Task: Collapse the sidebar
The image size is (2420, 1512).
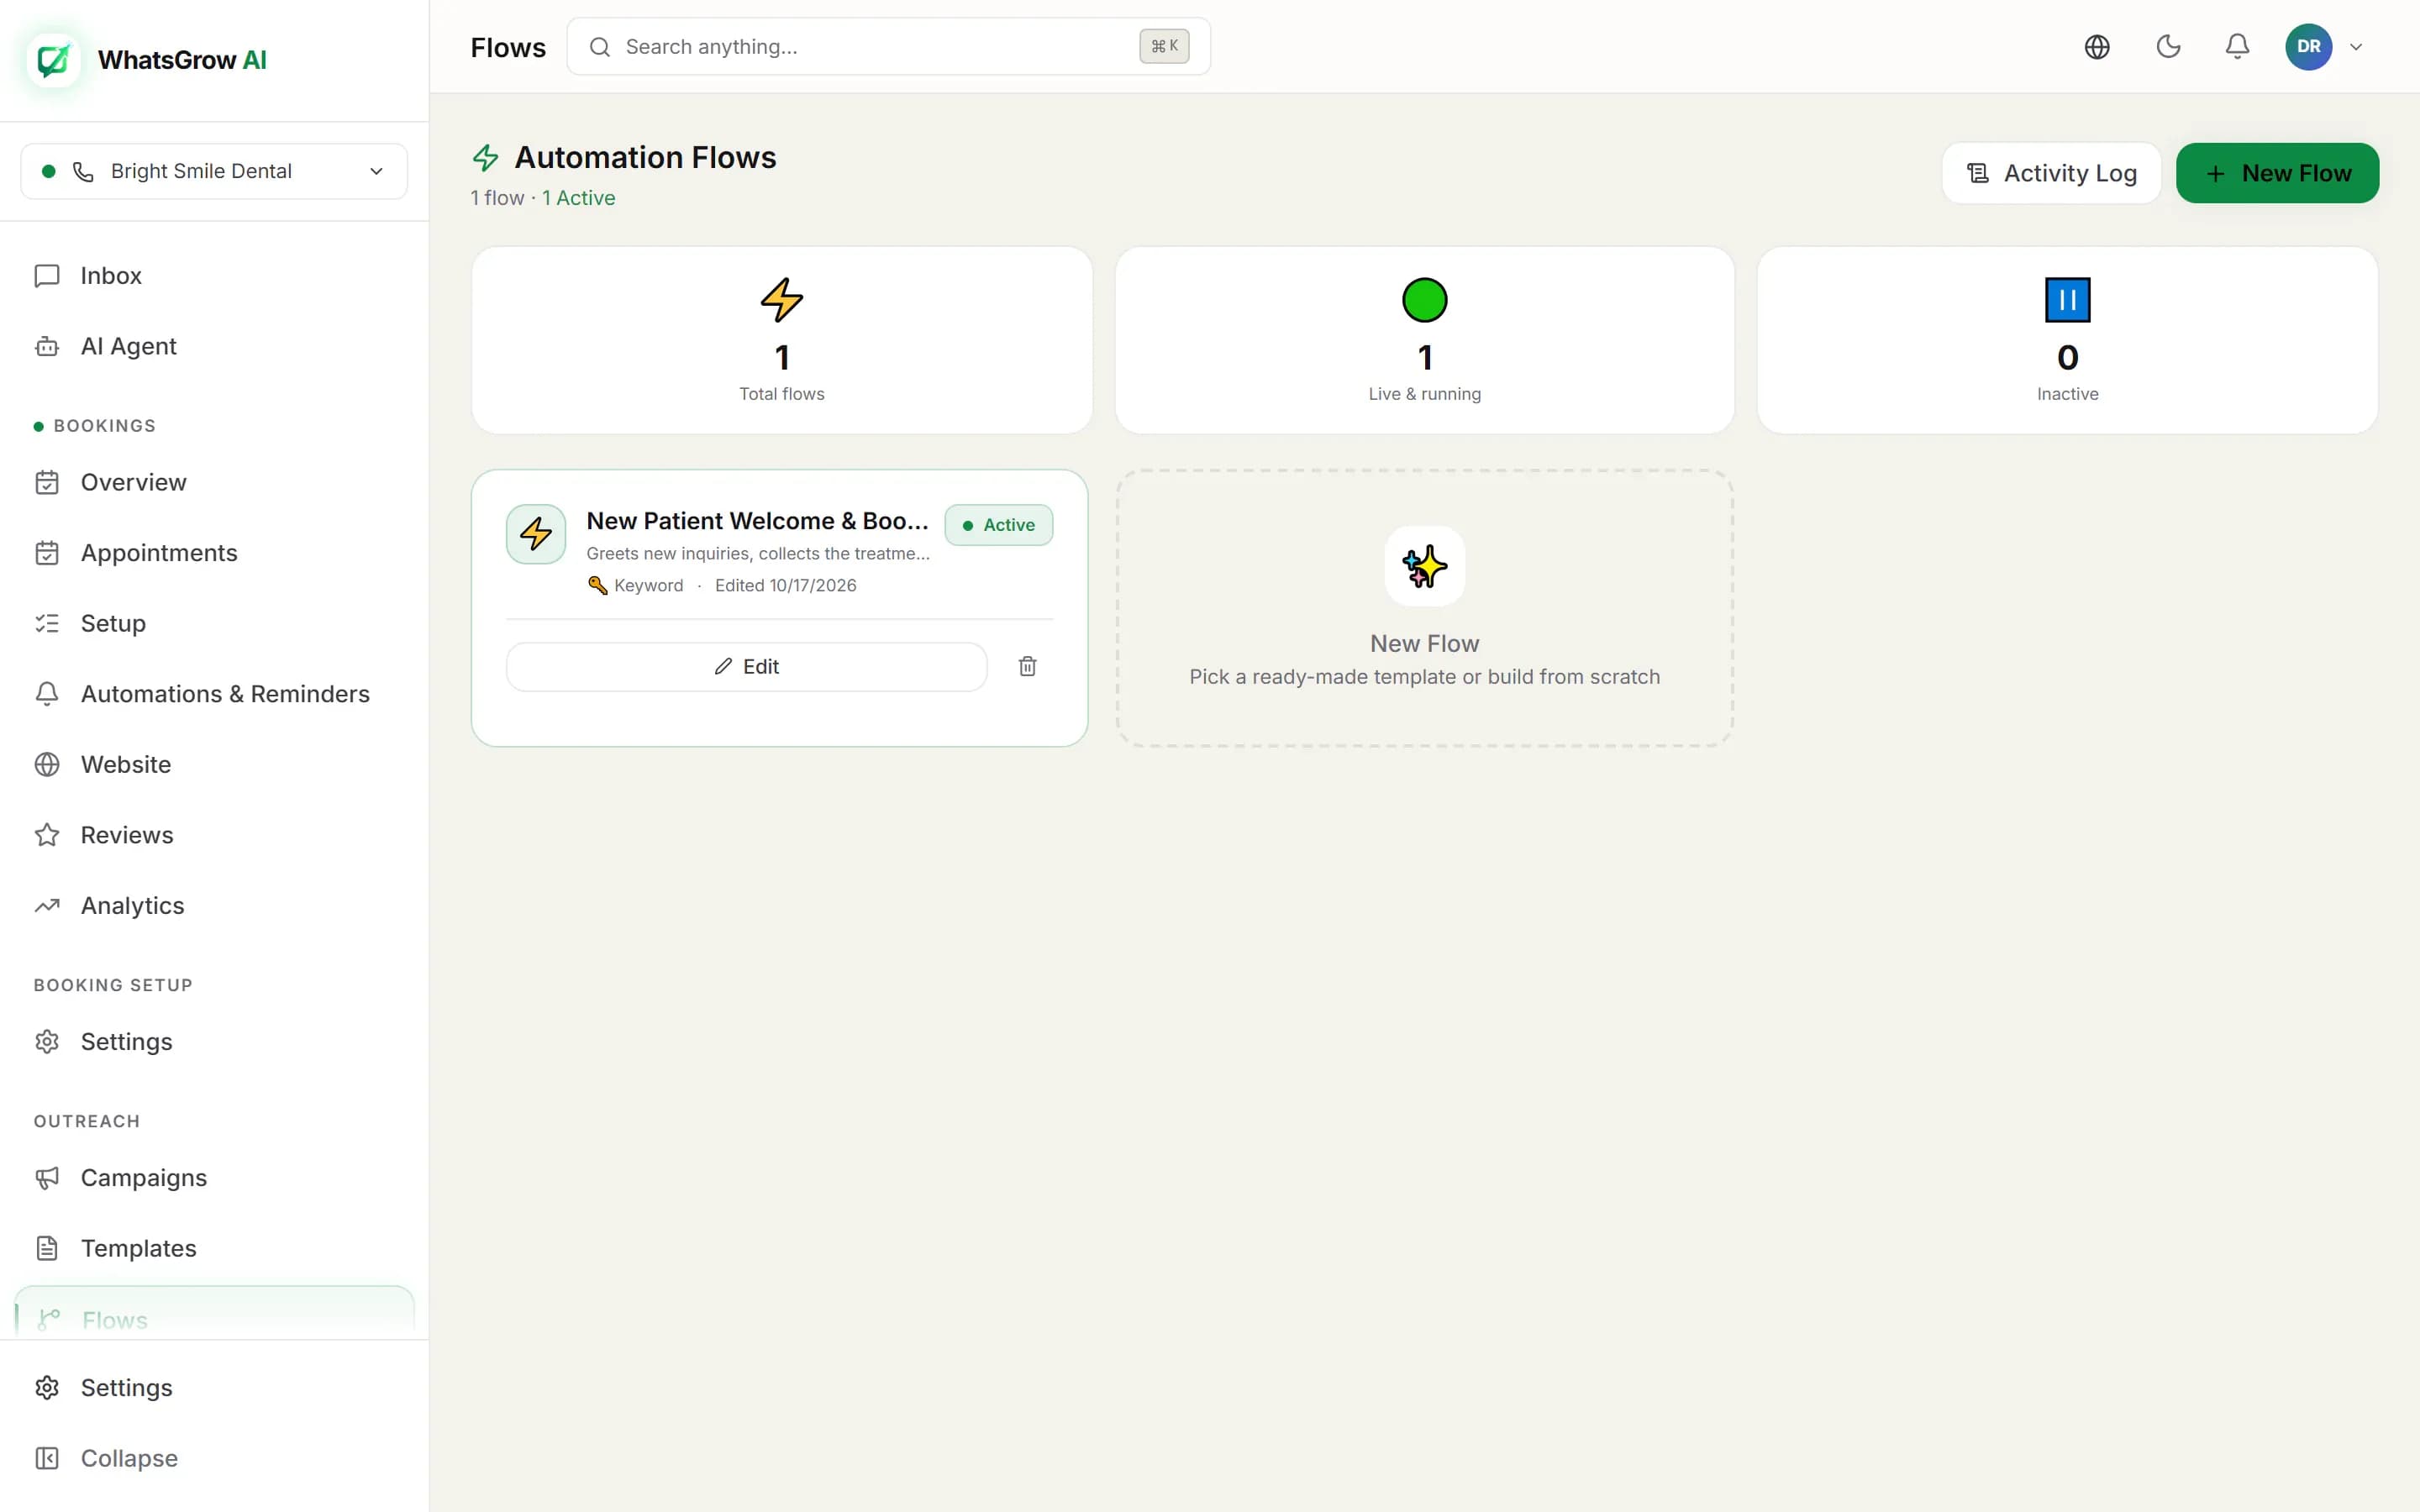Action: 214,1458
